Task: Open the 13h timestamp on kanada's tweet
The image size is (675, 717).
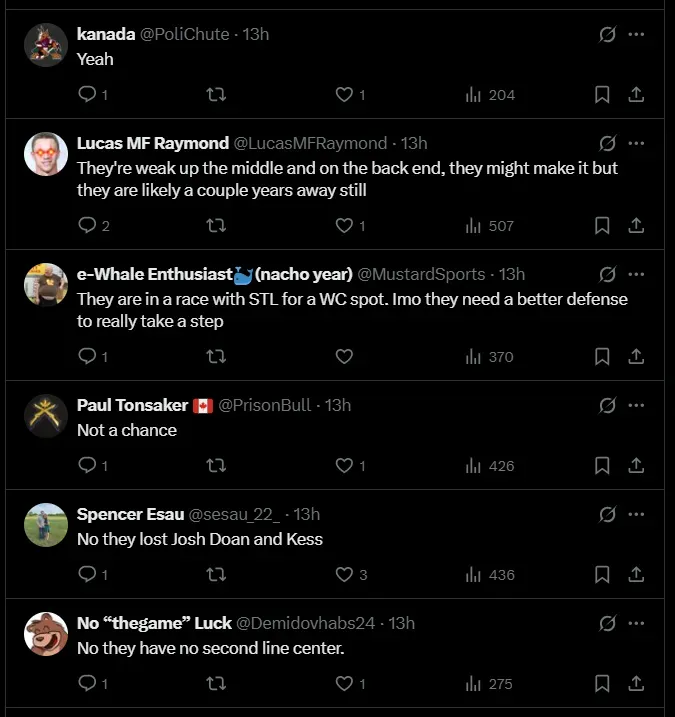Action: click(x=257, y=35)
